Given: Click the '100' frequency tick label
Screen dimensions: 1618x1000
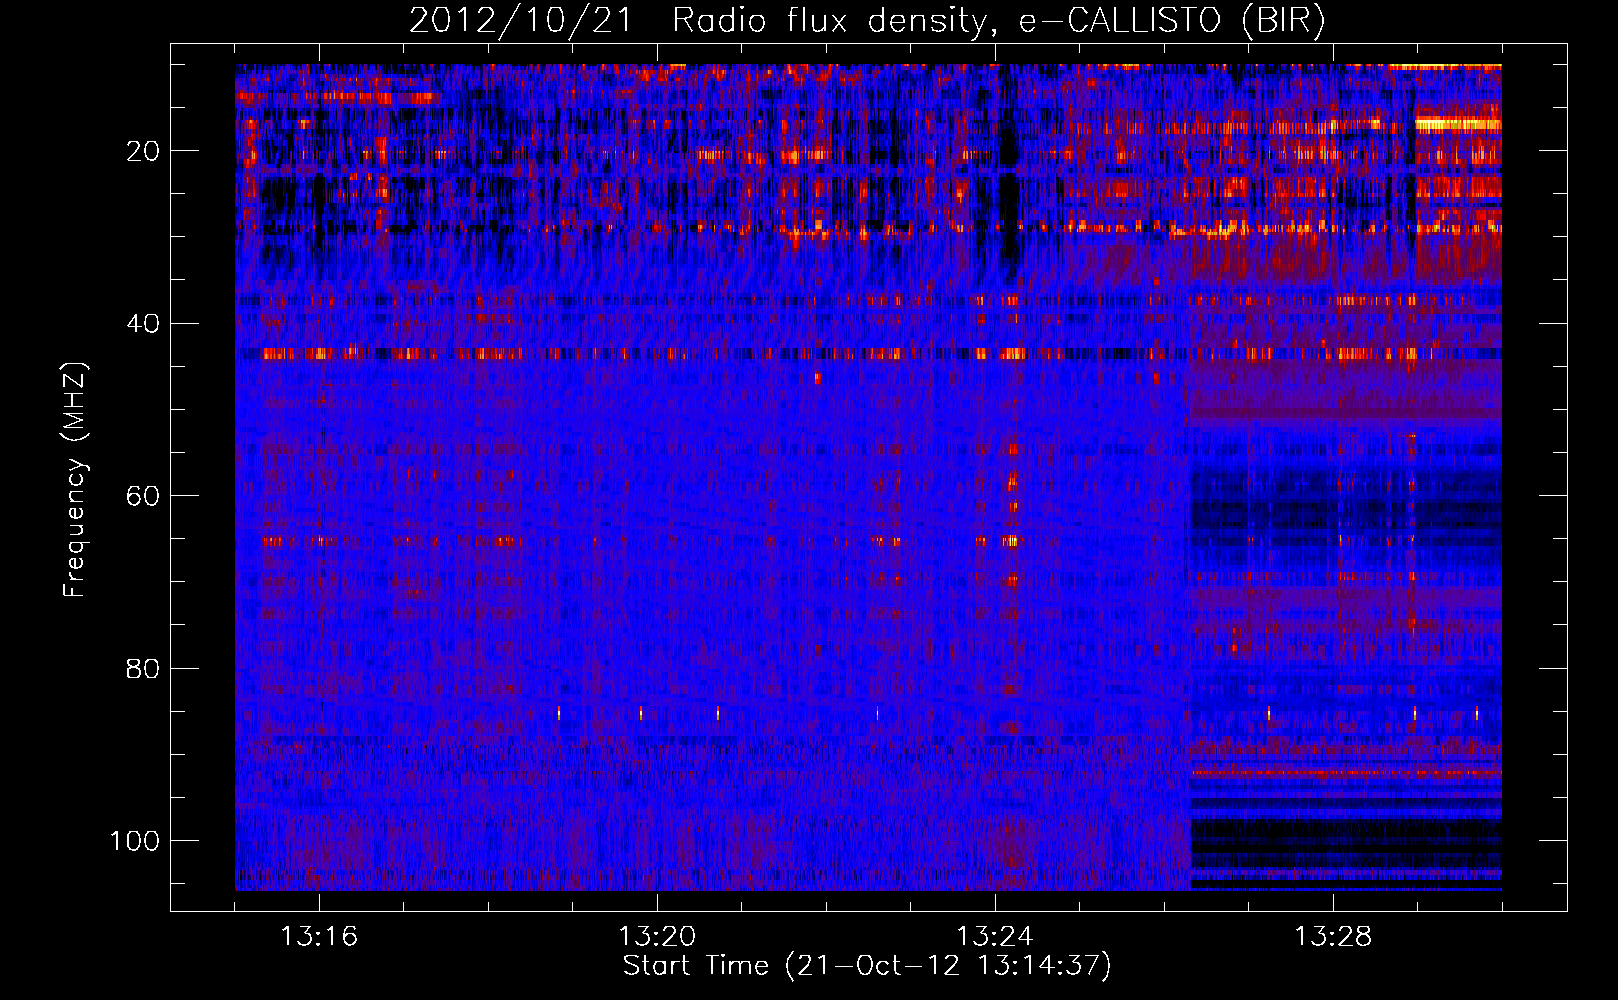Looking at the screenshot, I should click(x=135, y=841).
